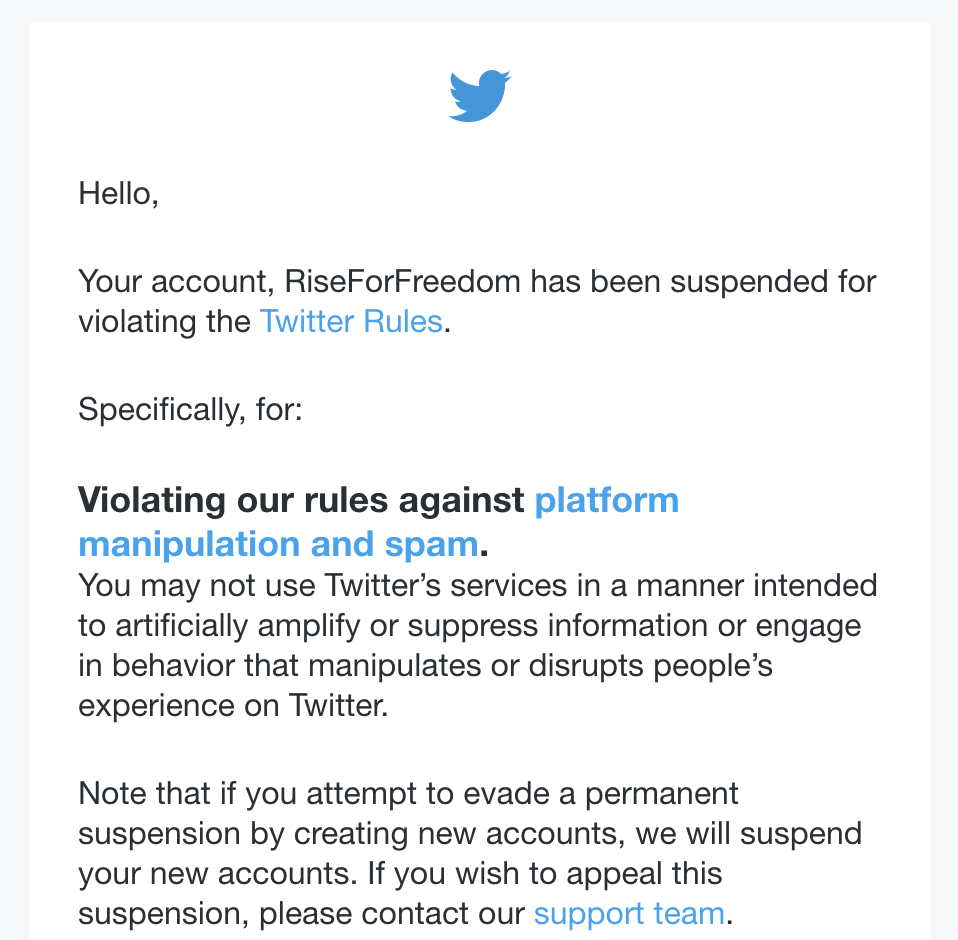Image resolution: width=958 pixels, height=940 pixels.
Task: Click the "Hello," greeting text
Action: click(x=118, y=192)
